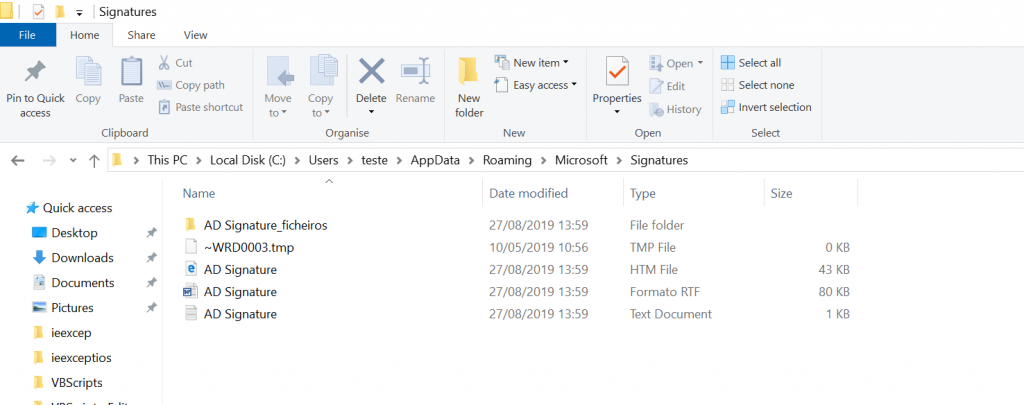Click the Edit ribbon command
Viewport: 1024px width, 405px height.
(x=667, y=86)
